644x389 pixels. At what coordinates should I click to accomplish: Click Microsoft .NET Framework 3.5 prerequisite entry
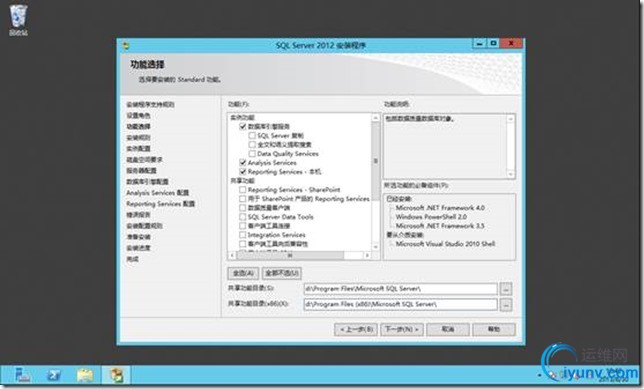440,226
